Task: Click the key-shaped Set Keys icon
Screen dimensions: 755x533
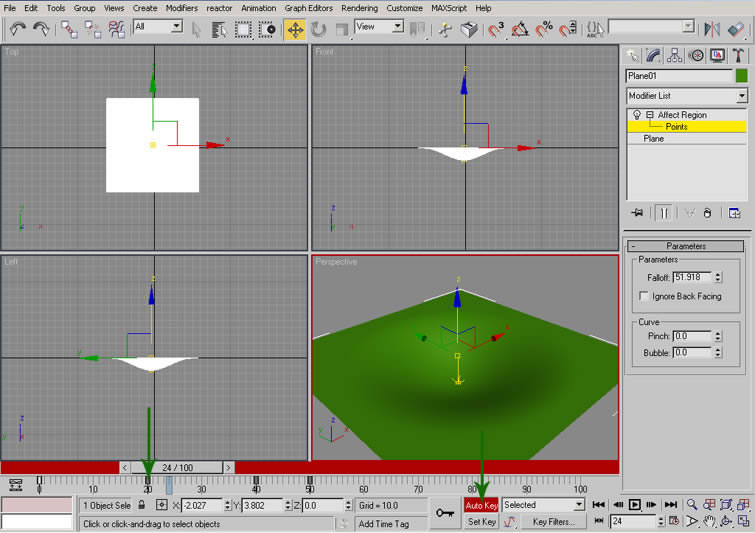Action: 444,513
